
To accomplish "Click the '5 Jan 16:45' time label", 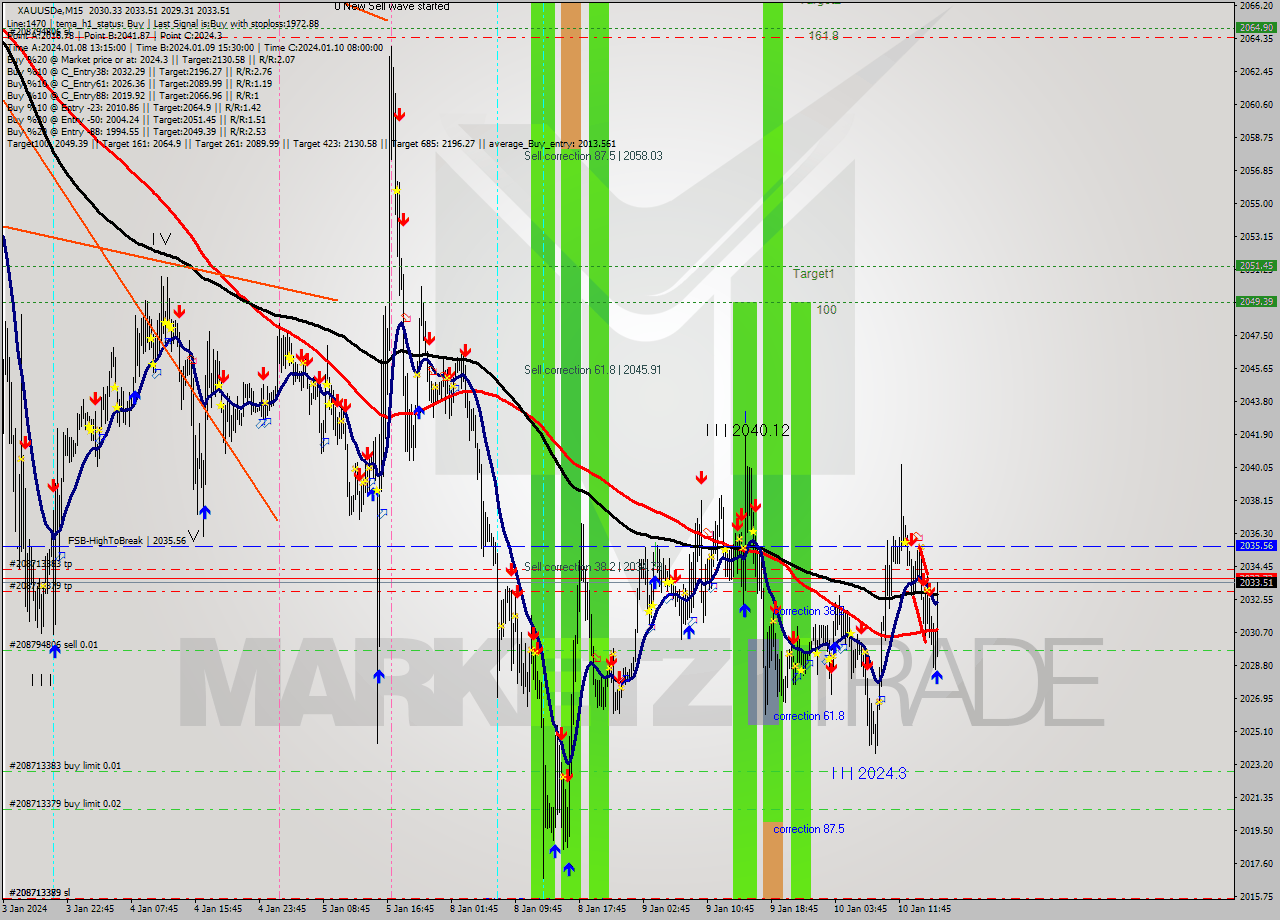I will [411, 909].
